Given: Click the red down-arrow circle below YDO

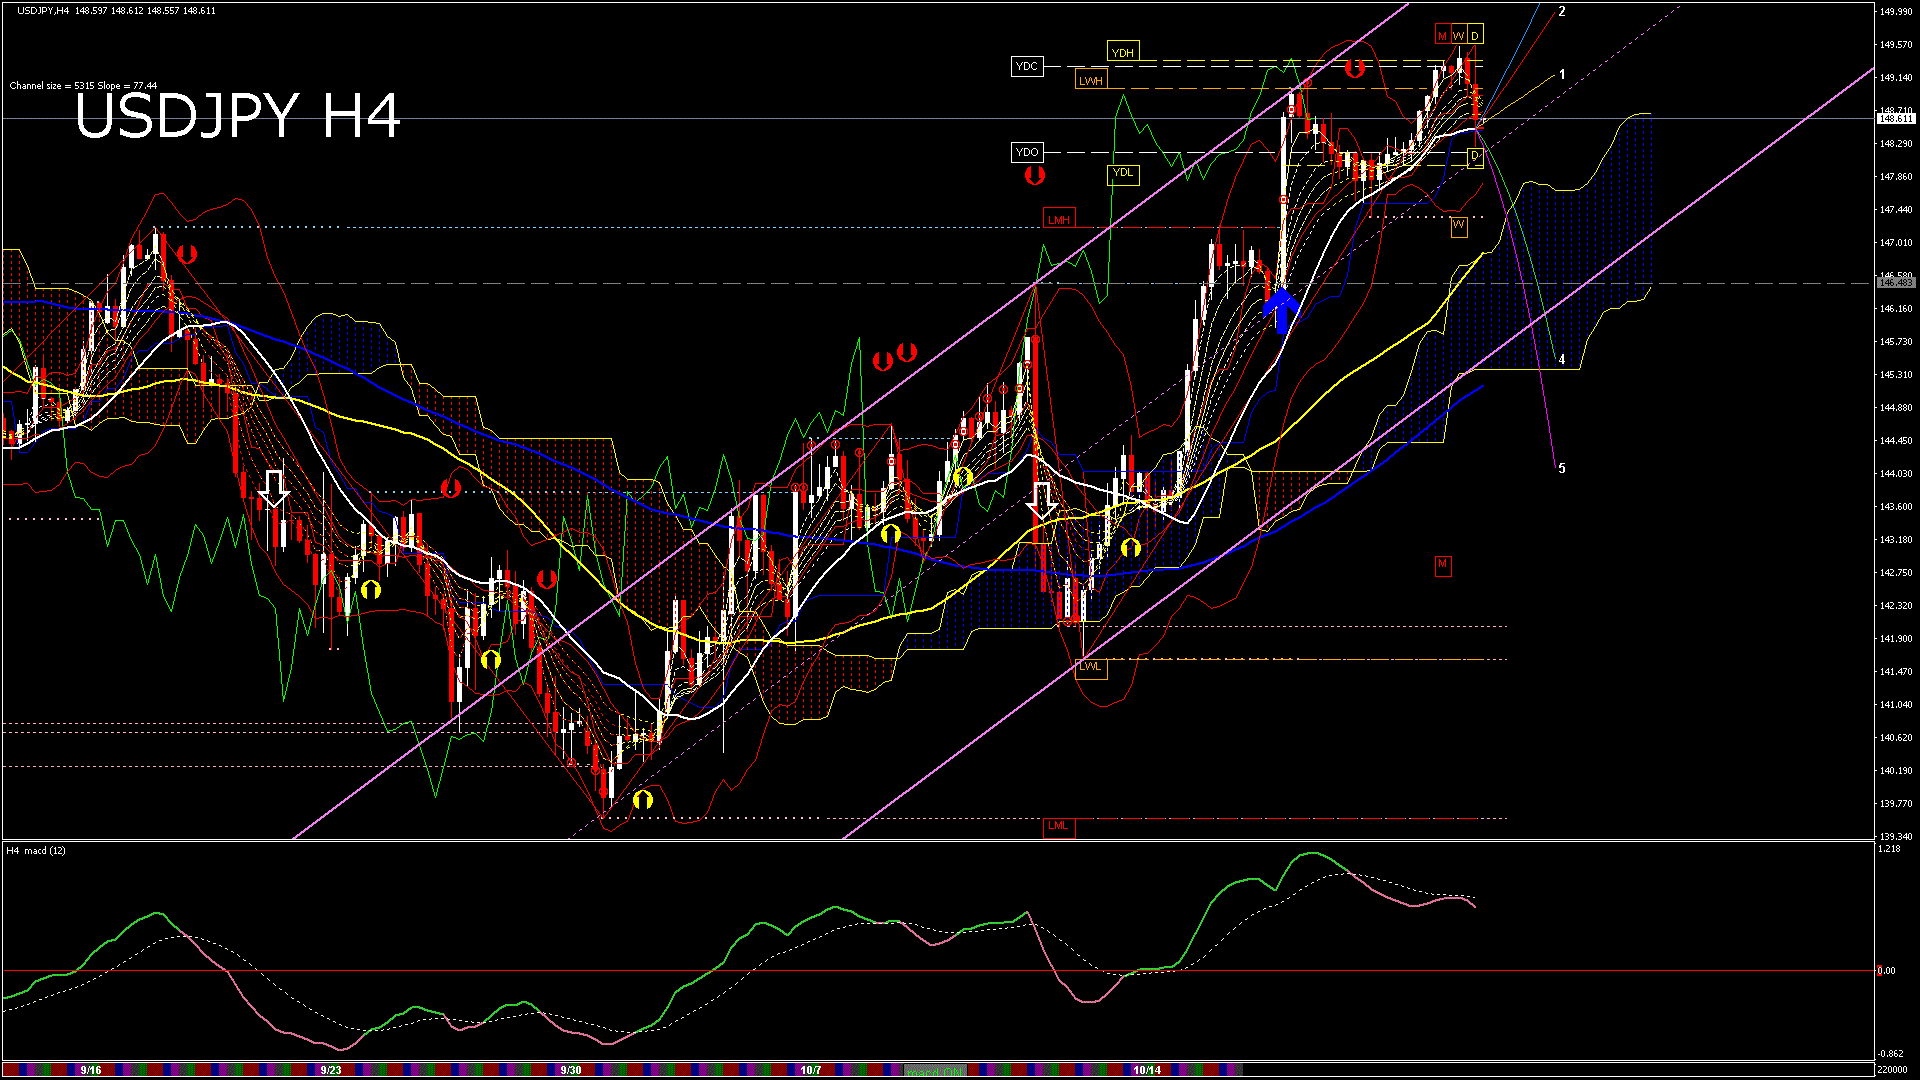Looking at the screenshot, I should click(1035, 176).
